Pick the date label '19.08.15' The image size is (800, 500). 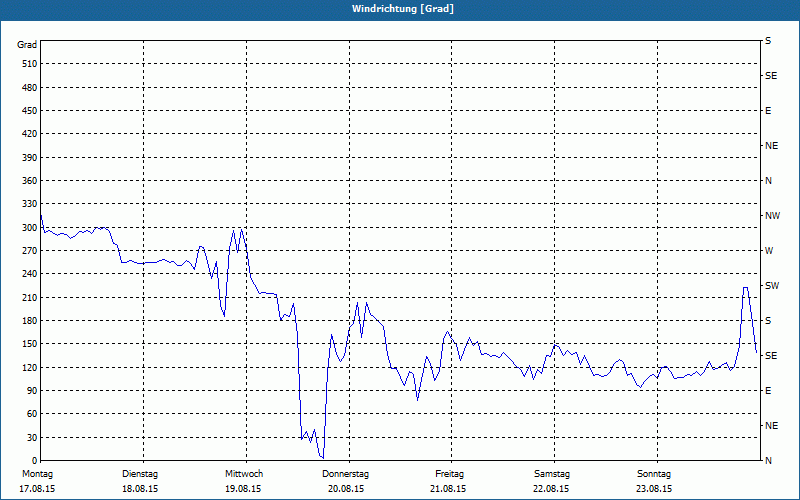tap(243, 489)
